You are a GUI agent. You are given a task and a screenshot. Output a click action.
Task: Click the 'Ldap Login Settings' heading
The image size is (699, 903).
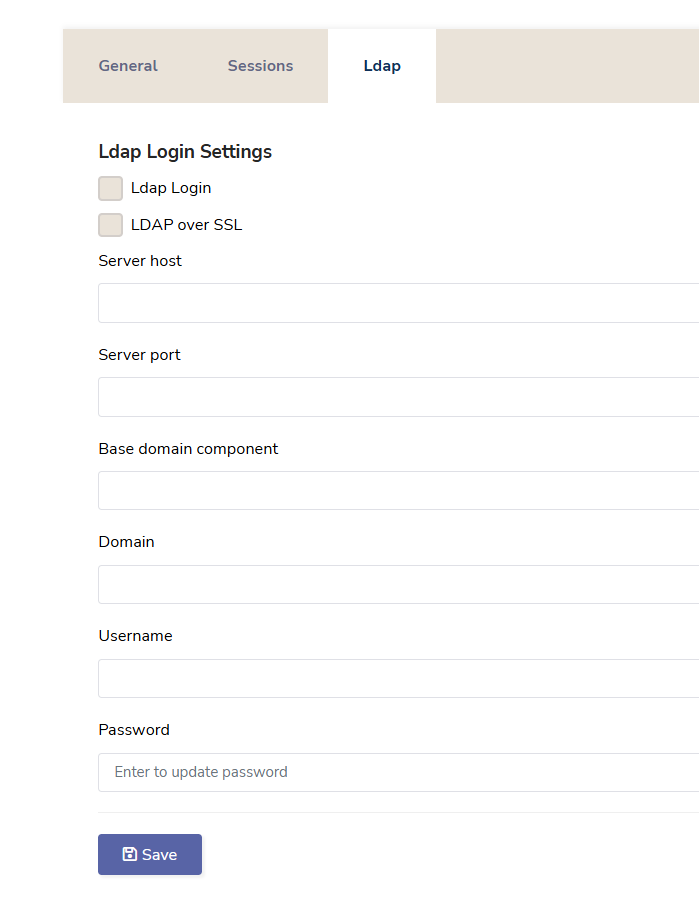click(185, 152)
